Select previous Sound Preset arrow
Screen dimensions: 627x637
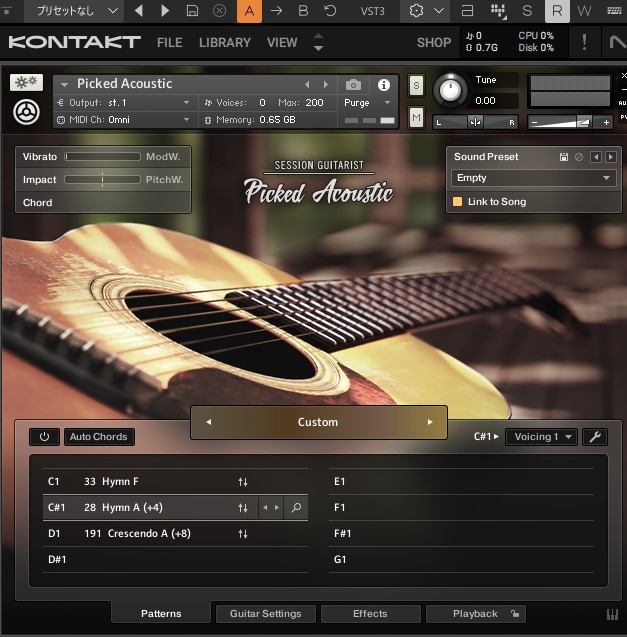pyautogui.click(x=596, y=157)
